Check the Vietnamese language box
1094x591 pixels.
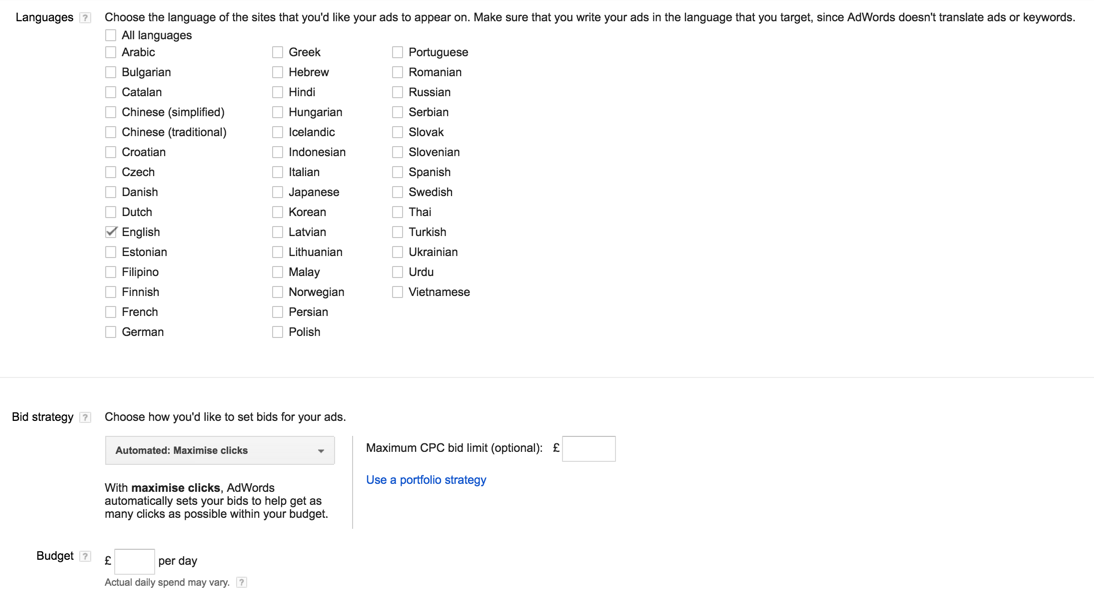point(398,292)
